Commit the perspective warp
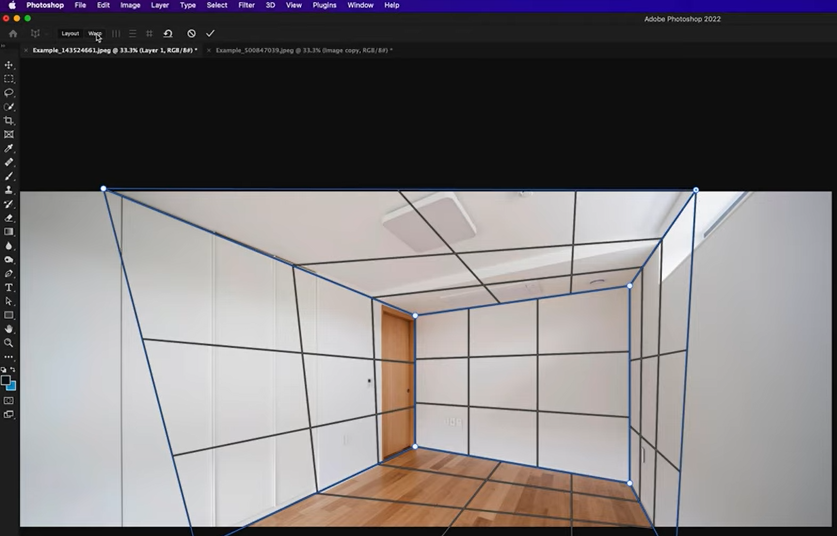The width and height of the screenshot is (837, 536). pos(210,34)
